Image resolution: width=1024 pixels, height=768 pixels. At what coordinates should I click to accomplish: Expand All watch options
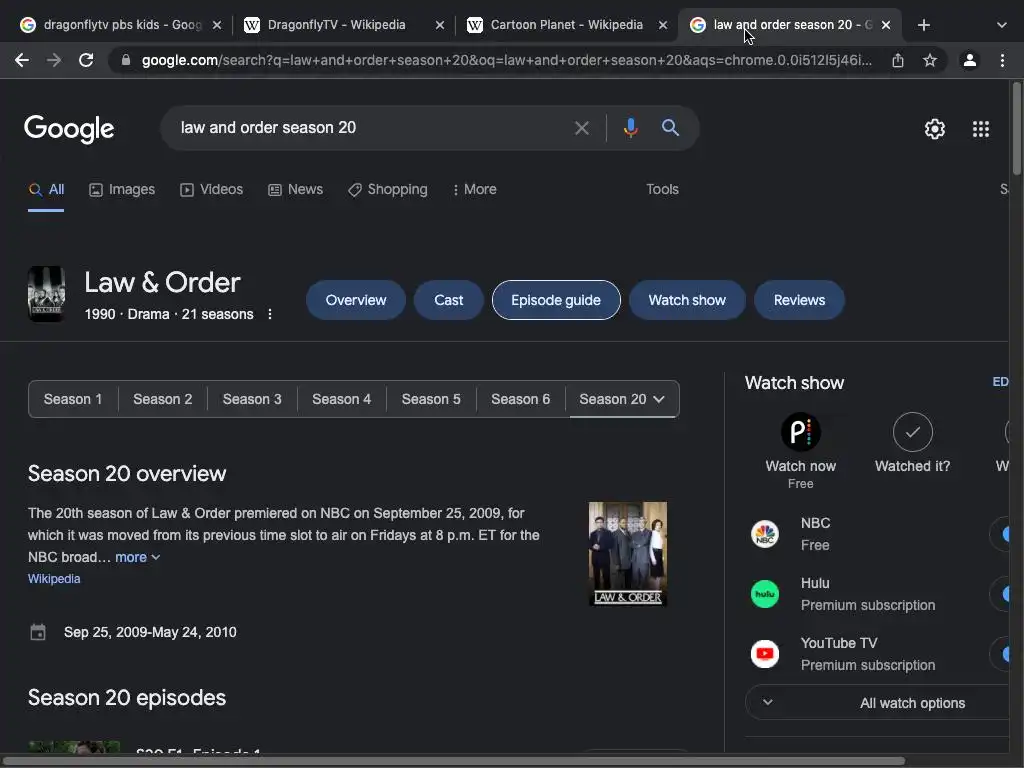pyautogui.click(x=877, y=703)
